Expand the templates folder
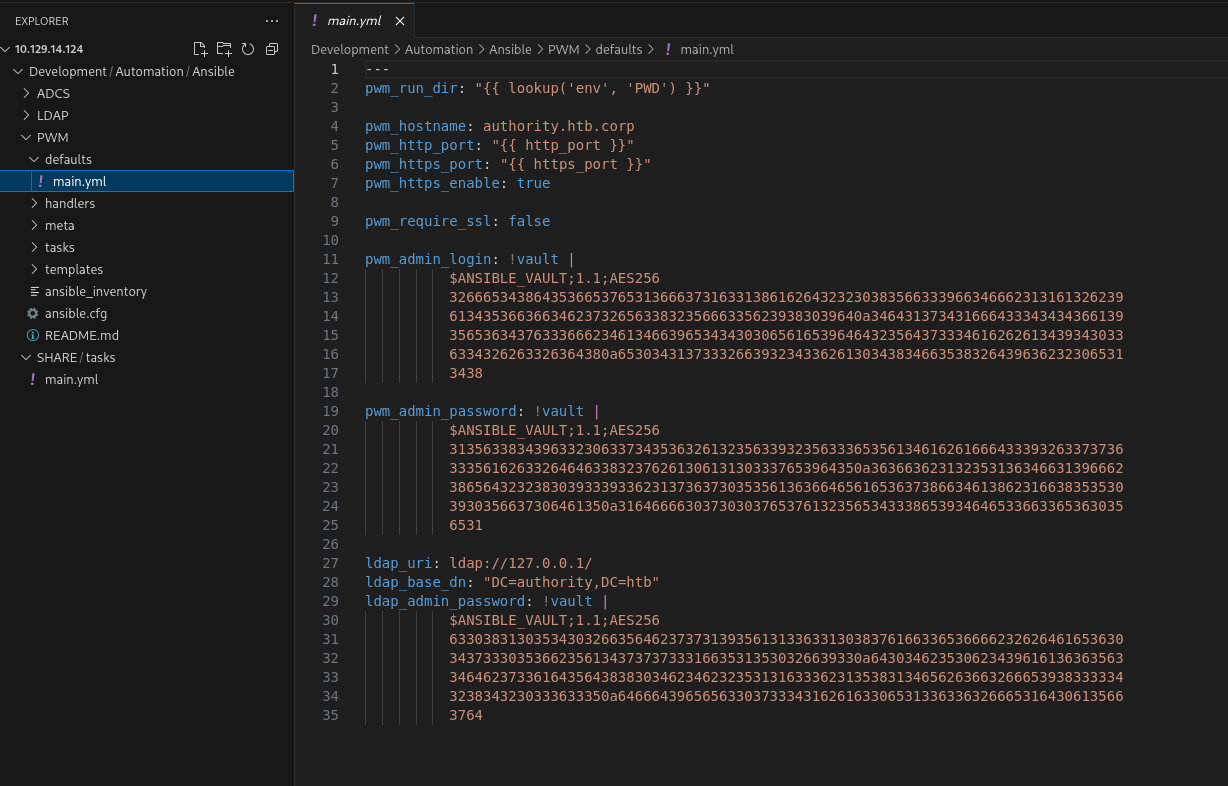This screenshot has height=786, width=1228. [34, 269]
